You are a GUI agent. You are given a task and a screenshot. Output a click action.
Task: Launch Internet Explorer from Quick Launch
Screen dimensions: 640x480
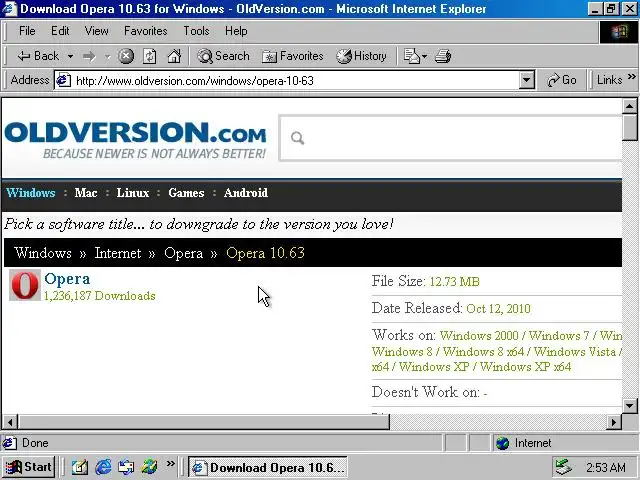click(103, 467)
